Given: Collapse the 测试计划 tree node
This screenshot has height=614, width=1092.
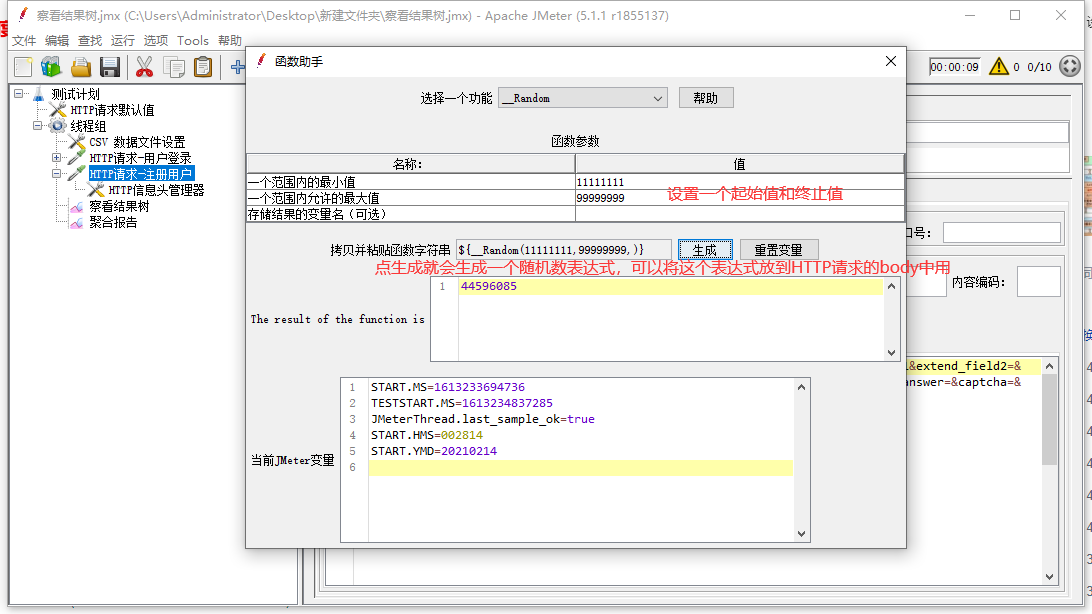Looking at the screenshot, I should [18, 94].
